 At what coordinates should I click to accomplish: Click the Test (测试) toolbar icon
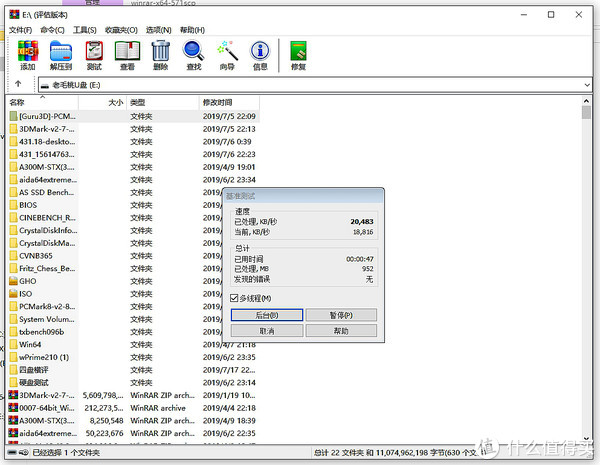pyautogui.click(x=94, y=55)
